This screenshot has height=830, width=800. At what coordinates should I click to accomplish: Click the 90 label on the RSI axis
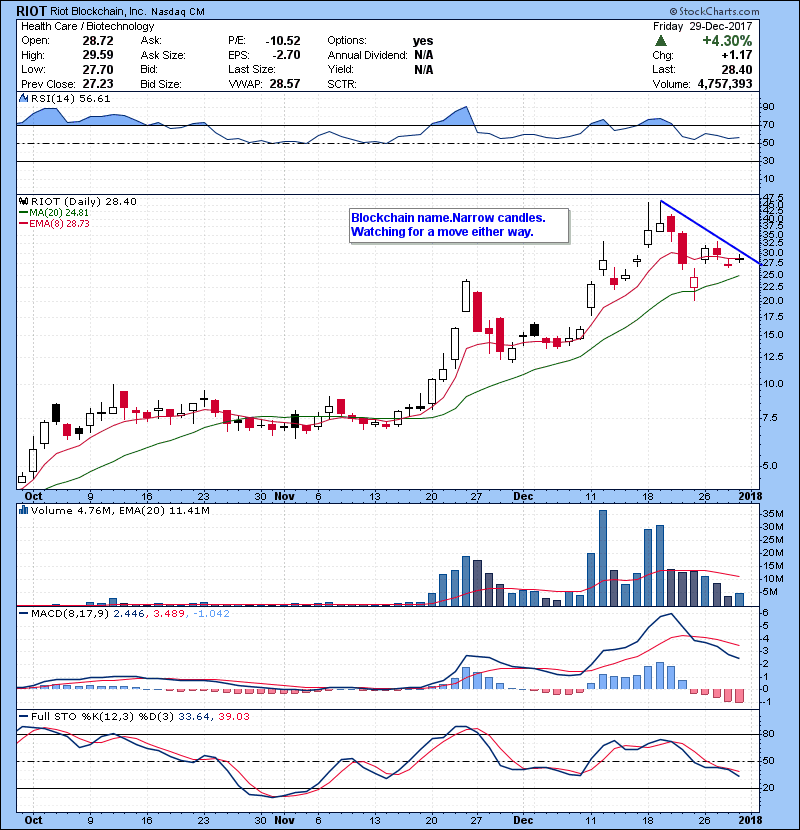[x=768, y=107]
